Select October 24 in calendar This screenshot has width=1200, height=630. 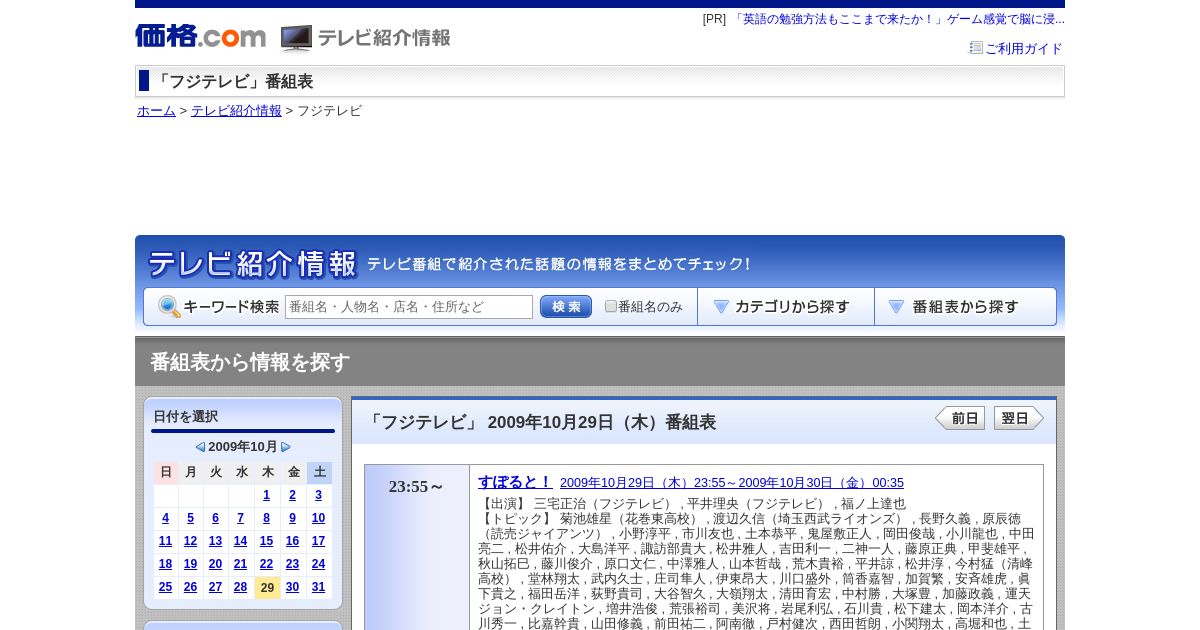tap(319, 564)
